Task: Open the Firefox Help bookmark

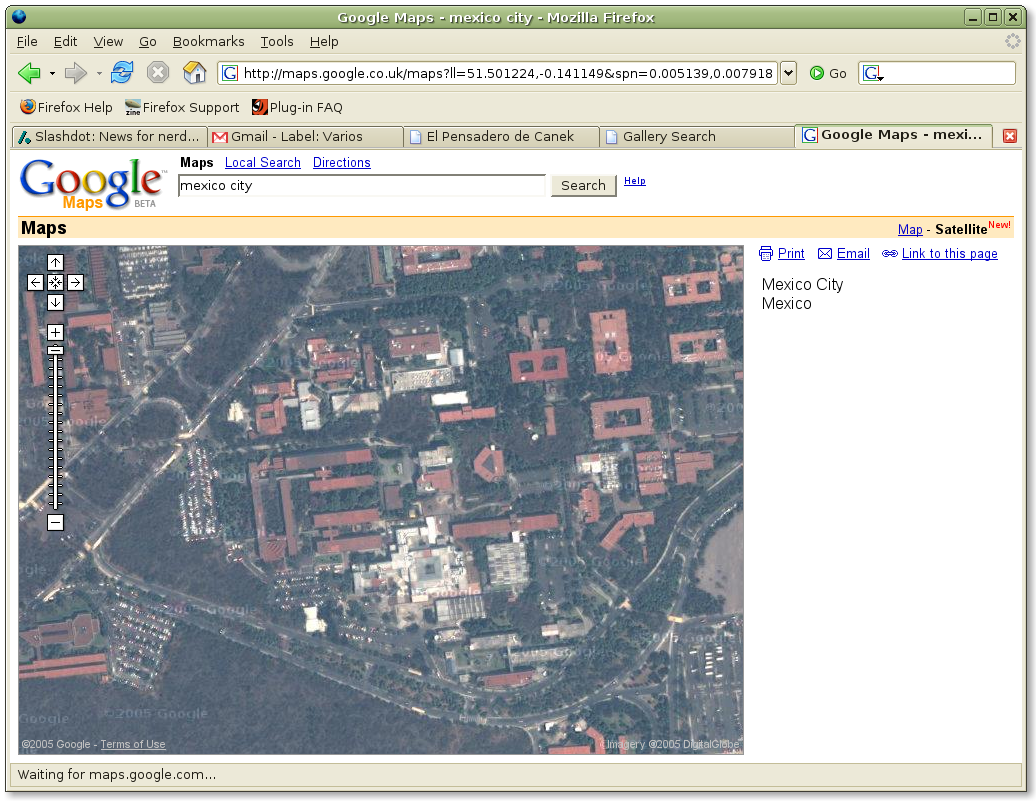Action: pos(66,107)
